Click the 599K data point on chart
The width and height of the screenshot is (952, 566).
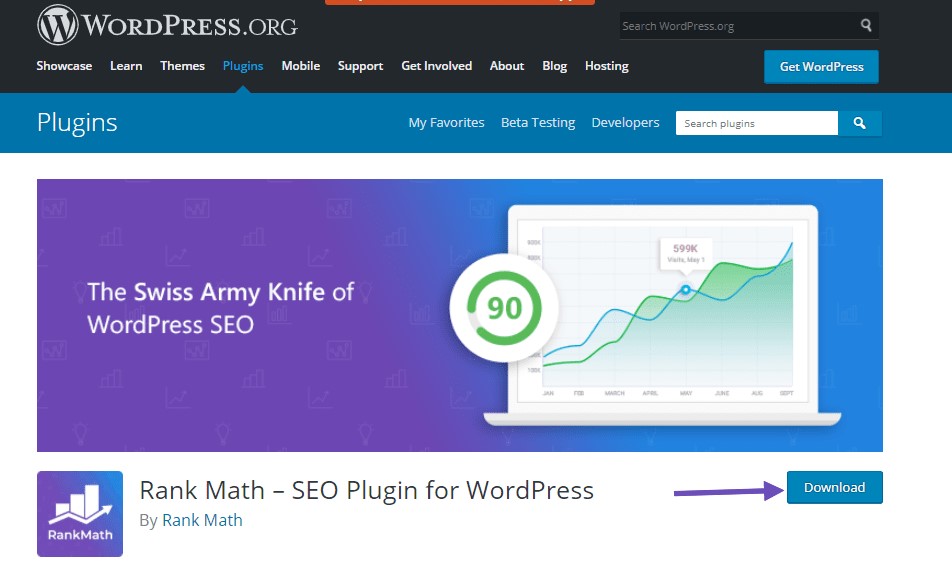686,290
